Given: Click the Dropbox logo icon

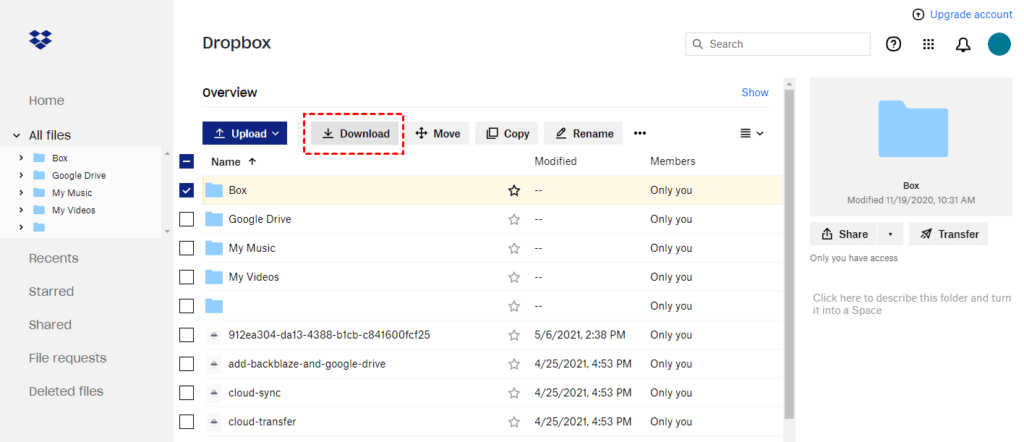Looking at the screenshot, I should 40,40.
